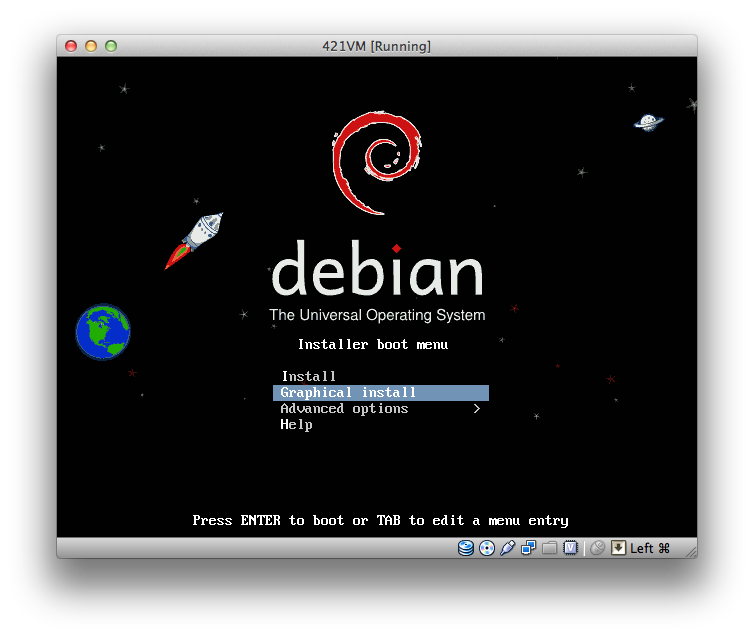The height and width of the screenshot is (637, 754).
Task: Open the optical CD drive indicator
Action: [486, 548]
